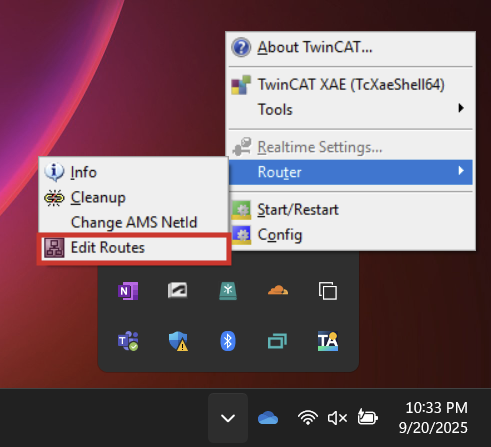Open the OneNote tray icon
Viewport: 491px width, 447px height.
128,291
